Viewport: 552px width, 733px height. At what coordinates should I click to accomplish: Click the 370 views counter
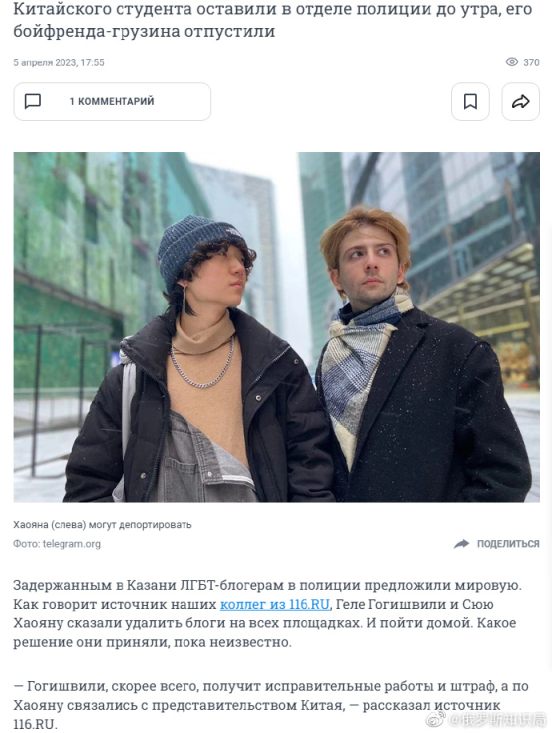click(x=531, y=62)
